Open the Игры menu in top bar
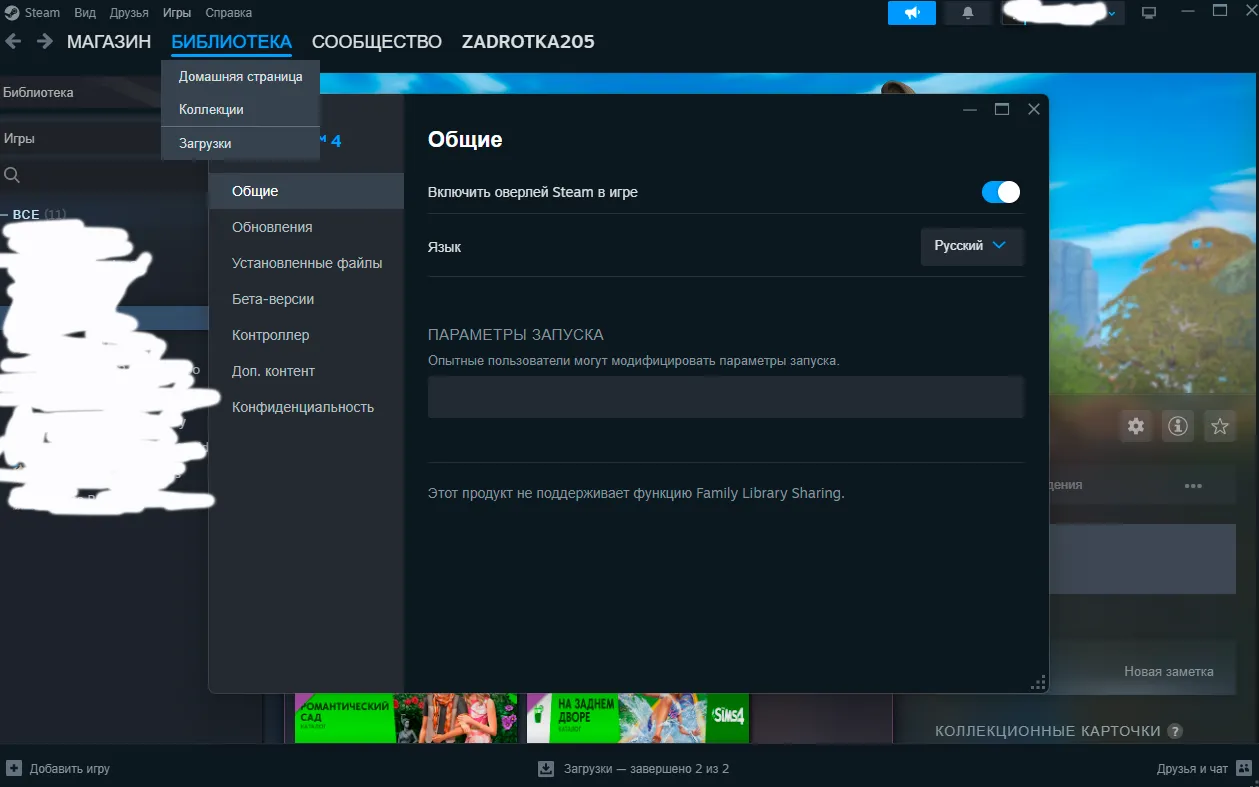This screenshot has width=1259, height=787. click(177, 13)
